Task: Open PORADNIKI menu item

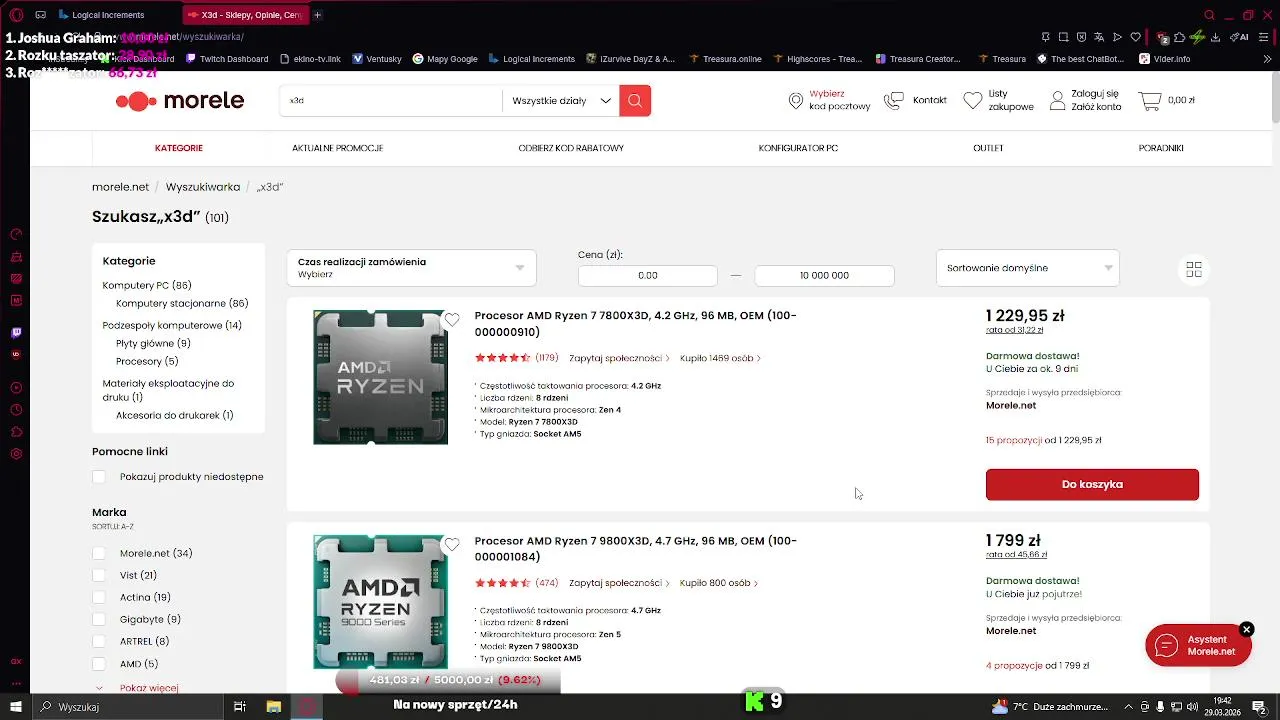Action: point(1161,148)
